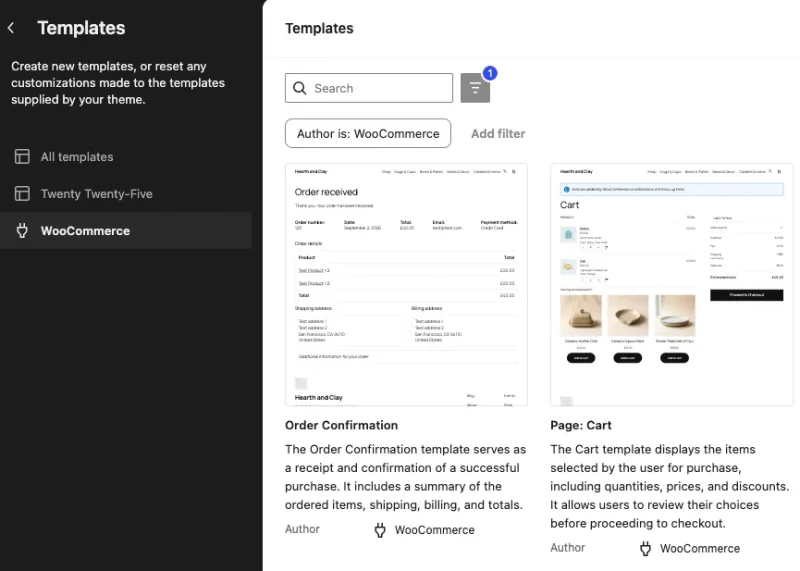800x571 pixels.
Task: Click the Author label under Order Confirmation
Action: (303, 529)
